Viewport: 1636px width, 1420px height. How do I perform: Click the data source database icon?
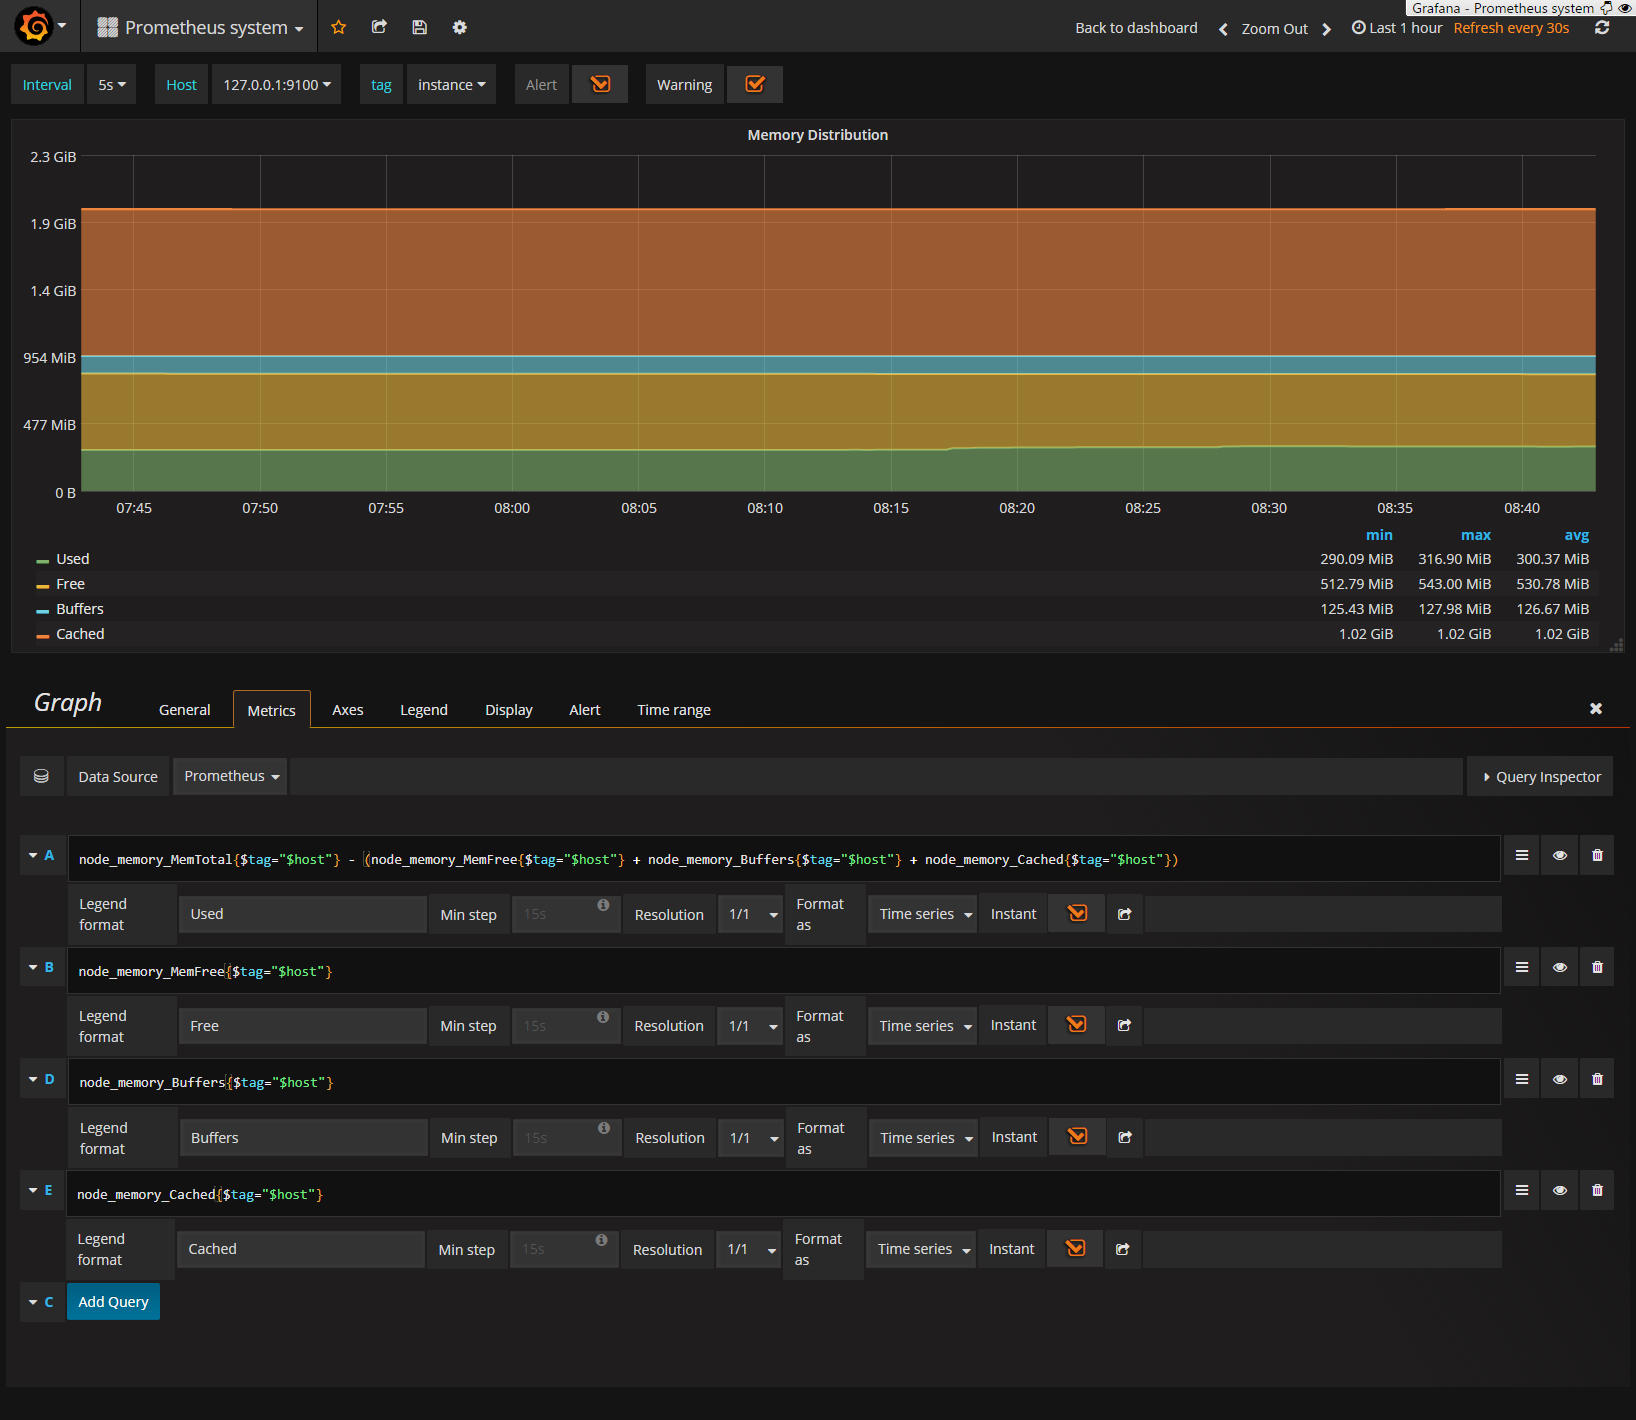click(x=41, y=777)
